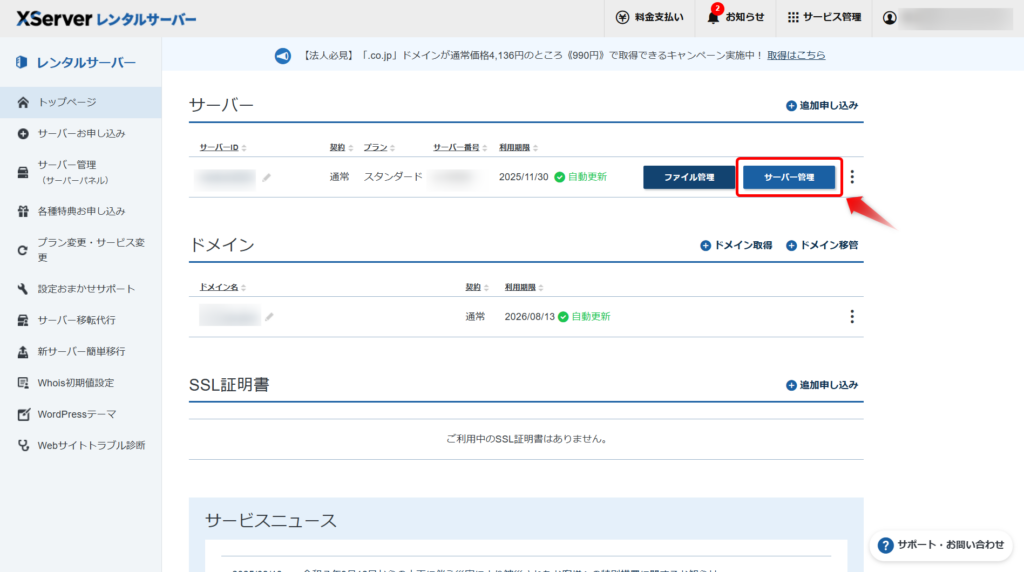Click the ファイル管理 button
The image size is (1024, 572).
coord(689,177)
